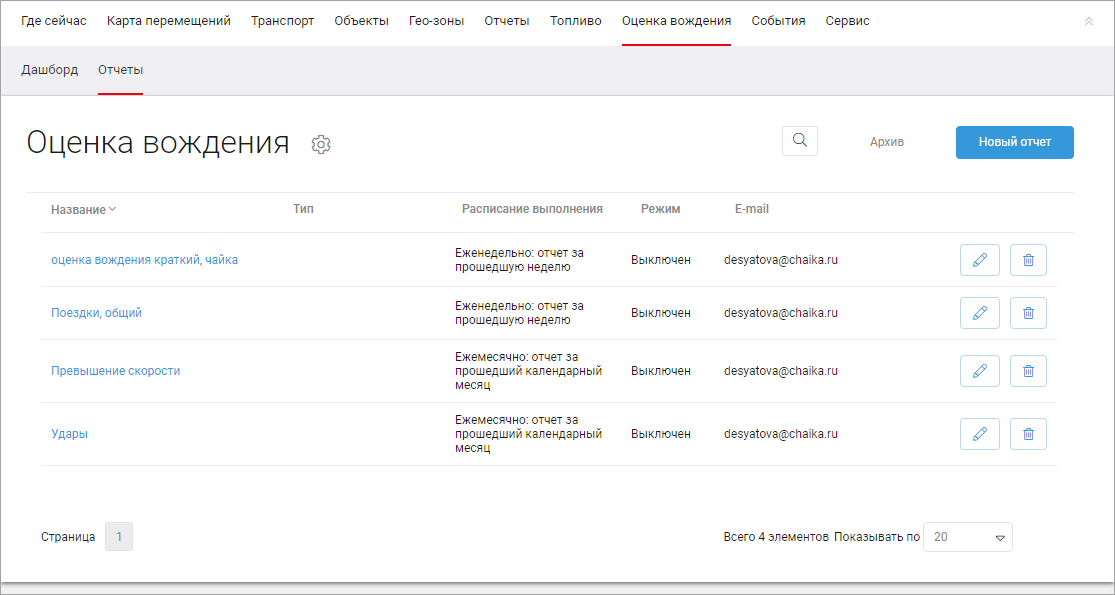Click the 'Расписание выполнения' column header

(x=533, y=209)
